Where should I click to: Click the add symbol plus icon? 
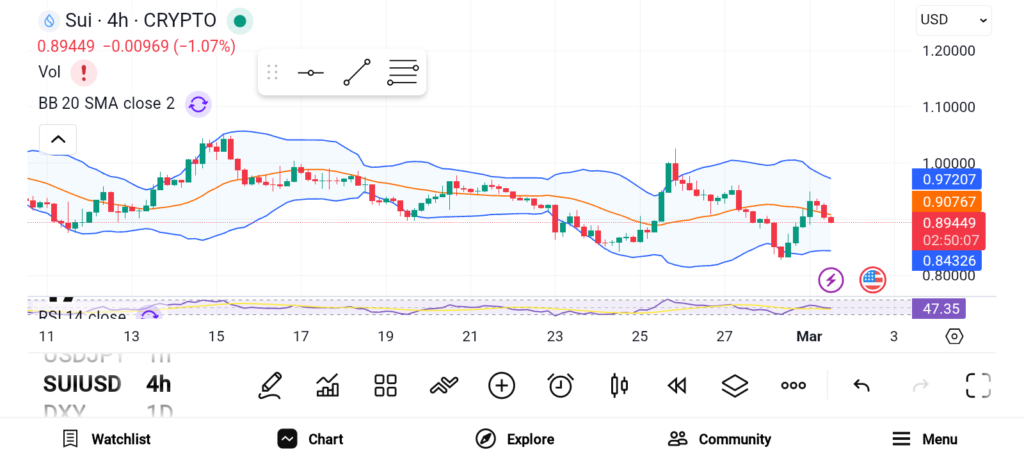tap(501, 385)
